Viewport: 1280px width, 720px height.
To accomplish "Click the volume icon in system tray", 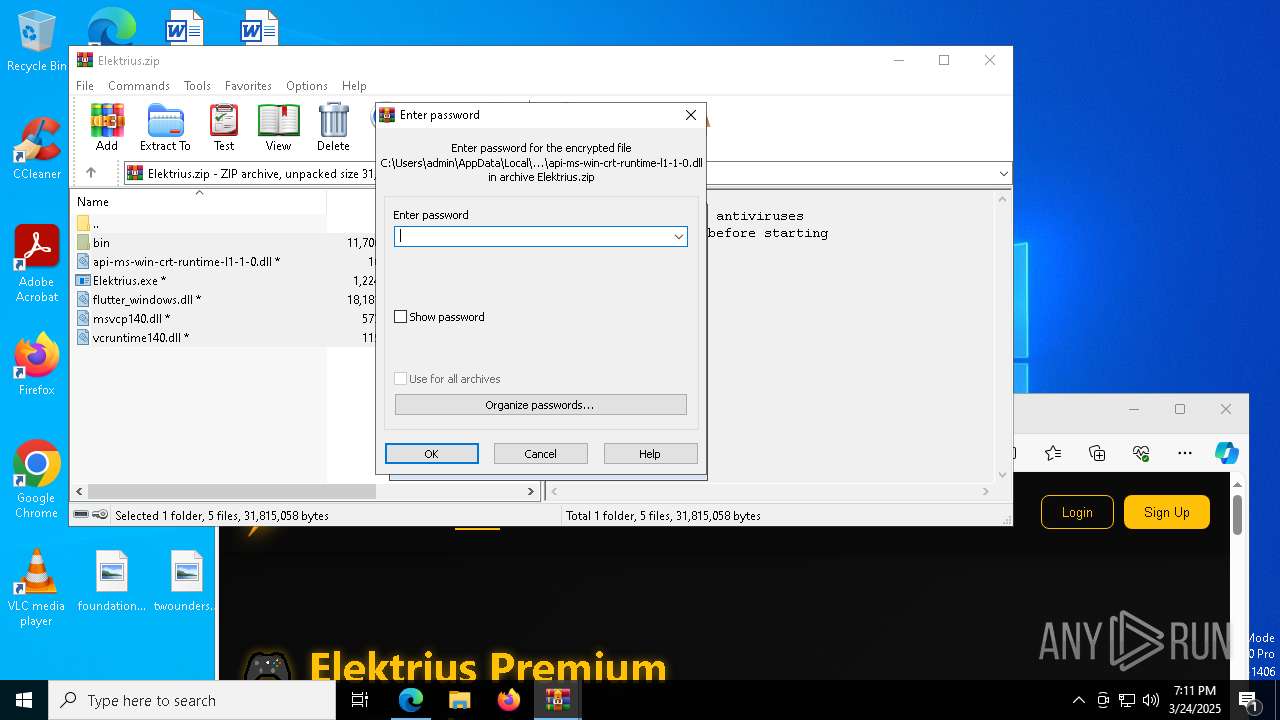I will click(1151, 700).
